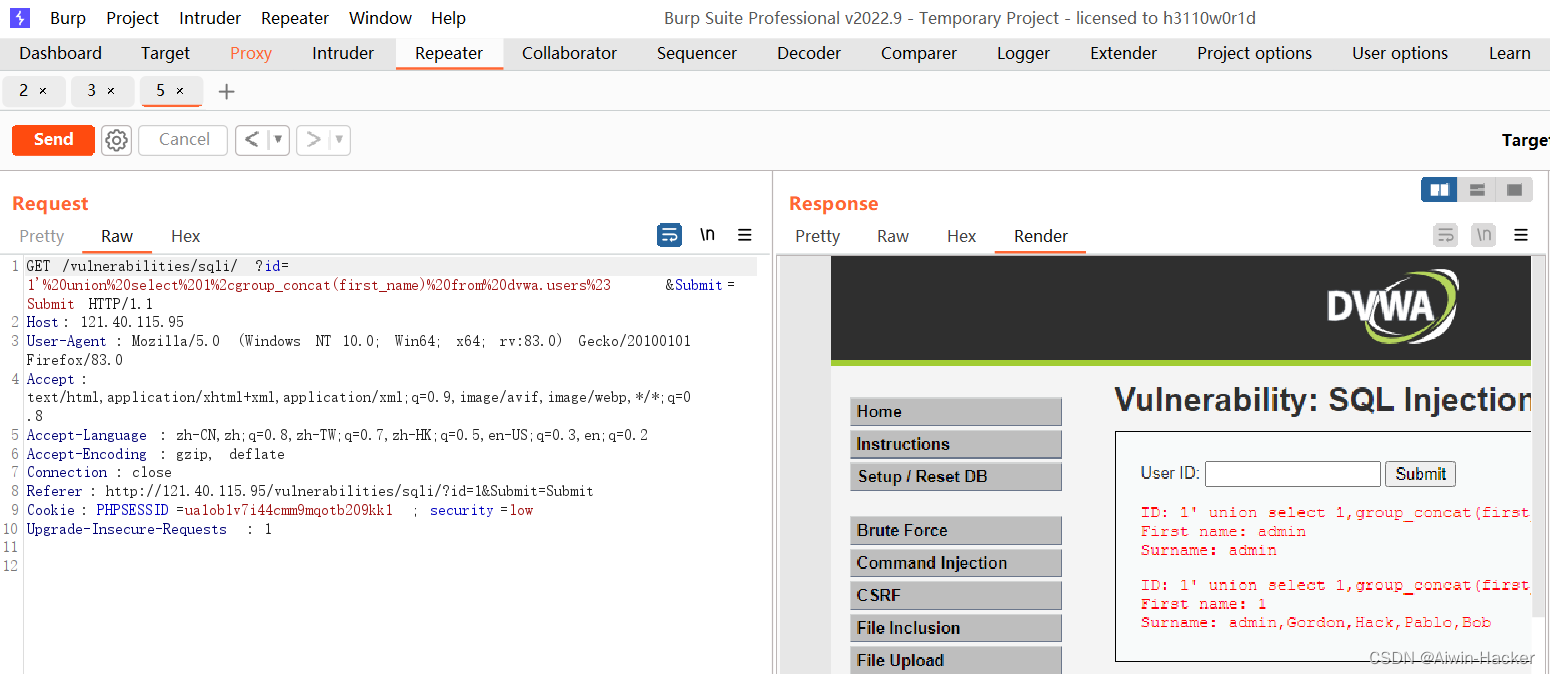
Task: Expand the forward history dropdown arrow
Action: coord(339,140)
